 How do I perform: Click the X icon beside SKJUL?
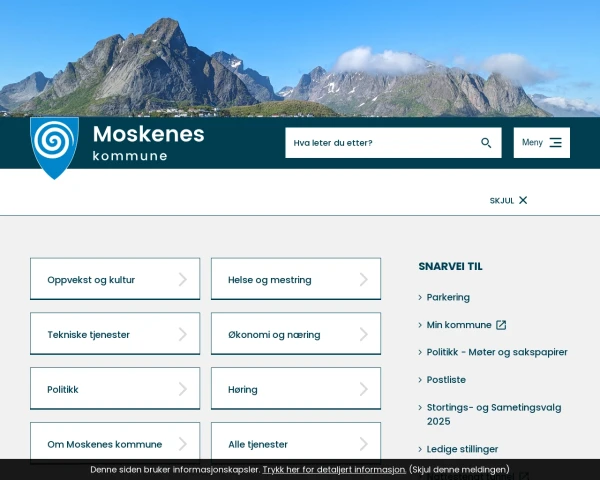523,200
